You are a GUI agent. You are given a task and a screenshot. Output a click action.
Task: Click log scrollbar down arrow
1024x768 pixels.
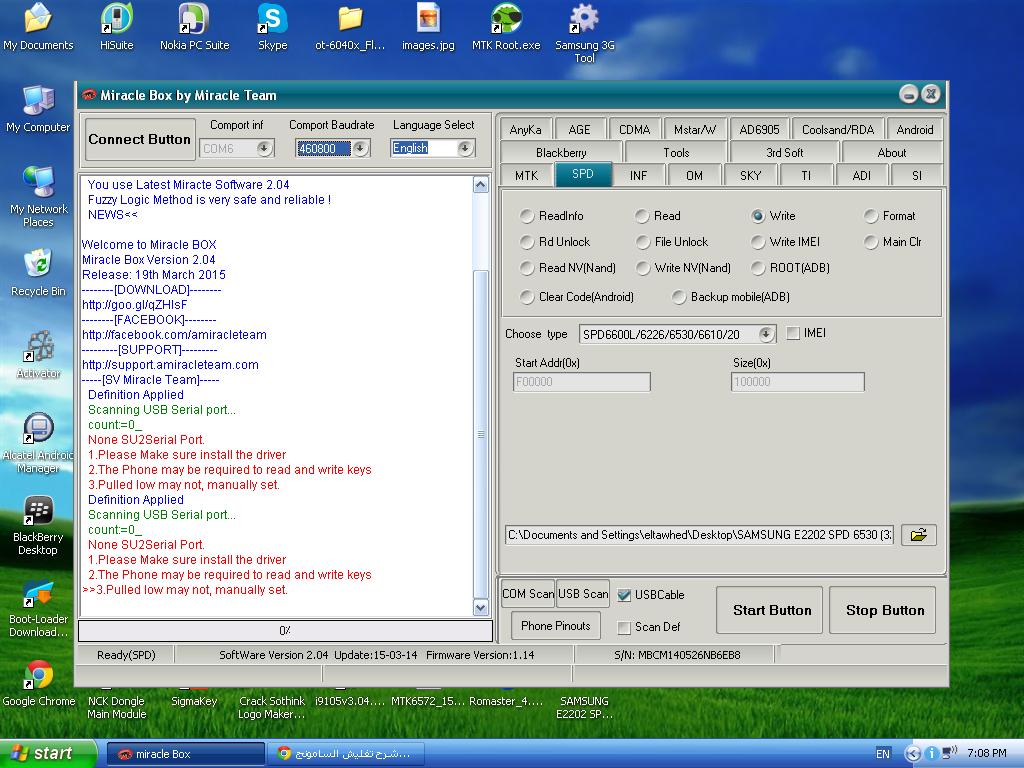(x=481, y=608)
